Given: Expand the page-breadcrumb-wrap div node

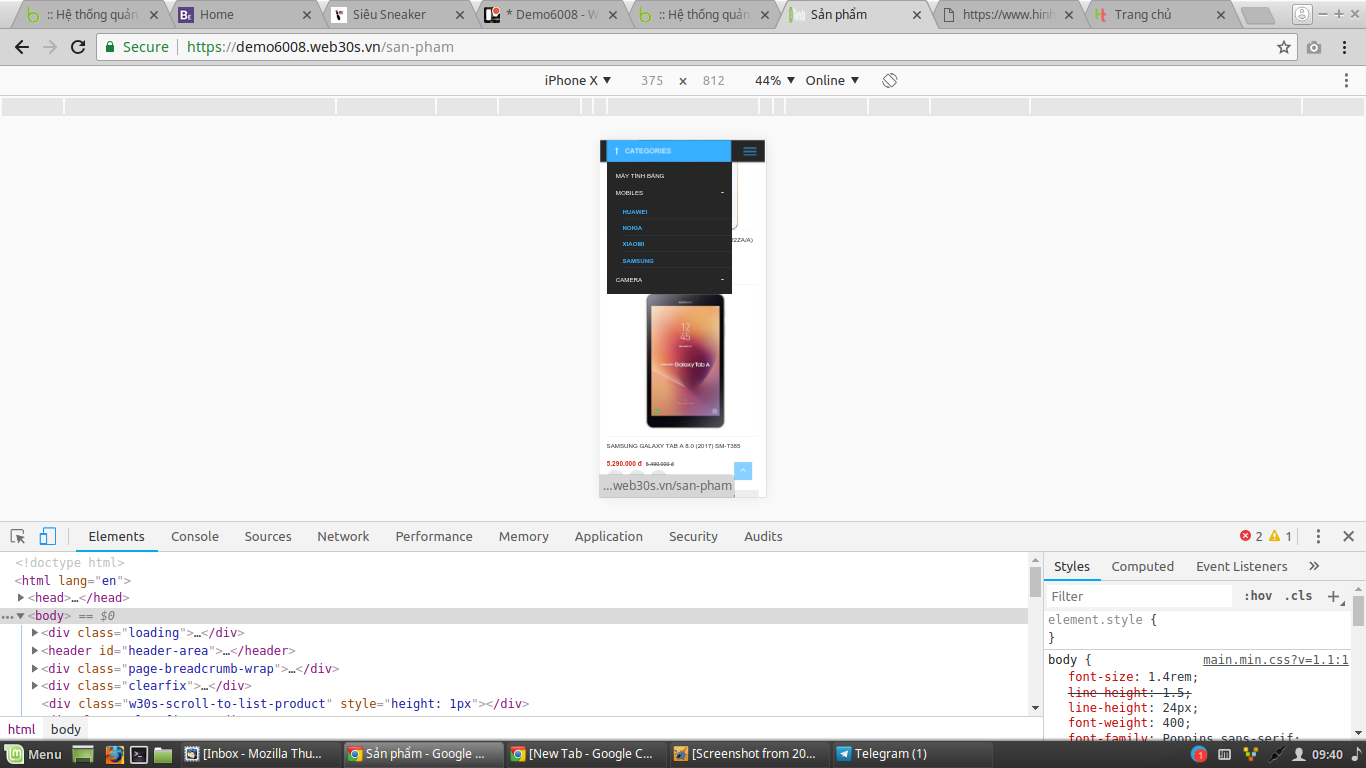Looking at the screenshot, I should pyautogui.click(x=36, y=669).
